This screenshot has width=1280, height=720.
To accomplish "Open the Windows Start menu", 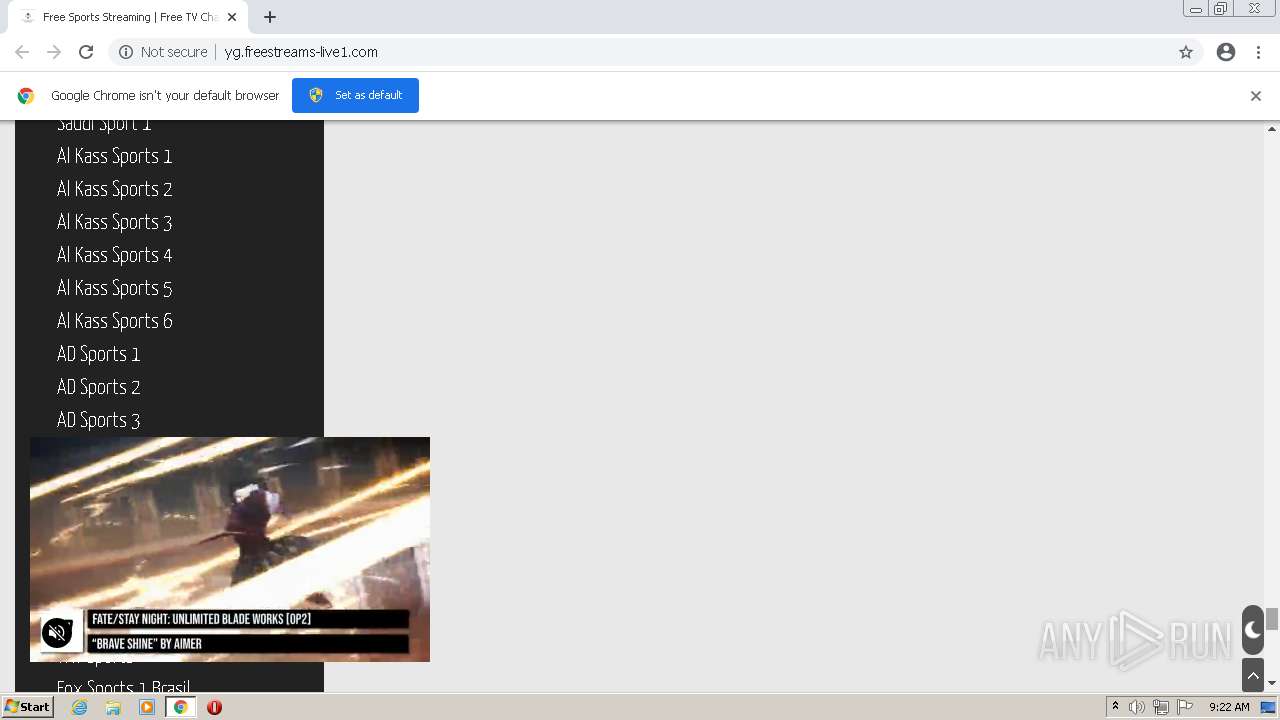I will tap(27, 707).
